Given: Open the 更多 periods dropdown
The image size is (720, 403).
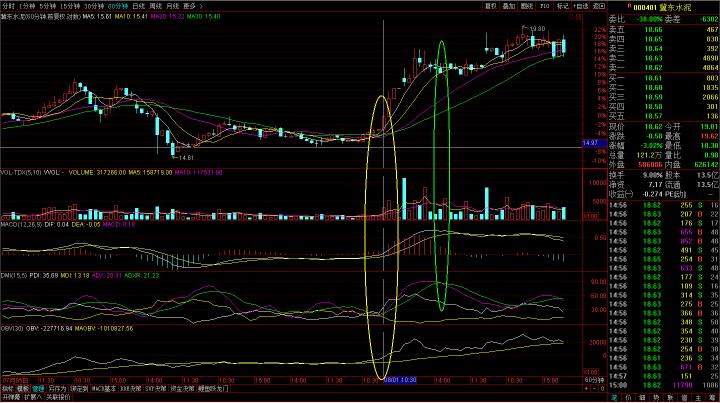Looking at the screenshot, I should [x=192, y=6].
